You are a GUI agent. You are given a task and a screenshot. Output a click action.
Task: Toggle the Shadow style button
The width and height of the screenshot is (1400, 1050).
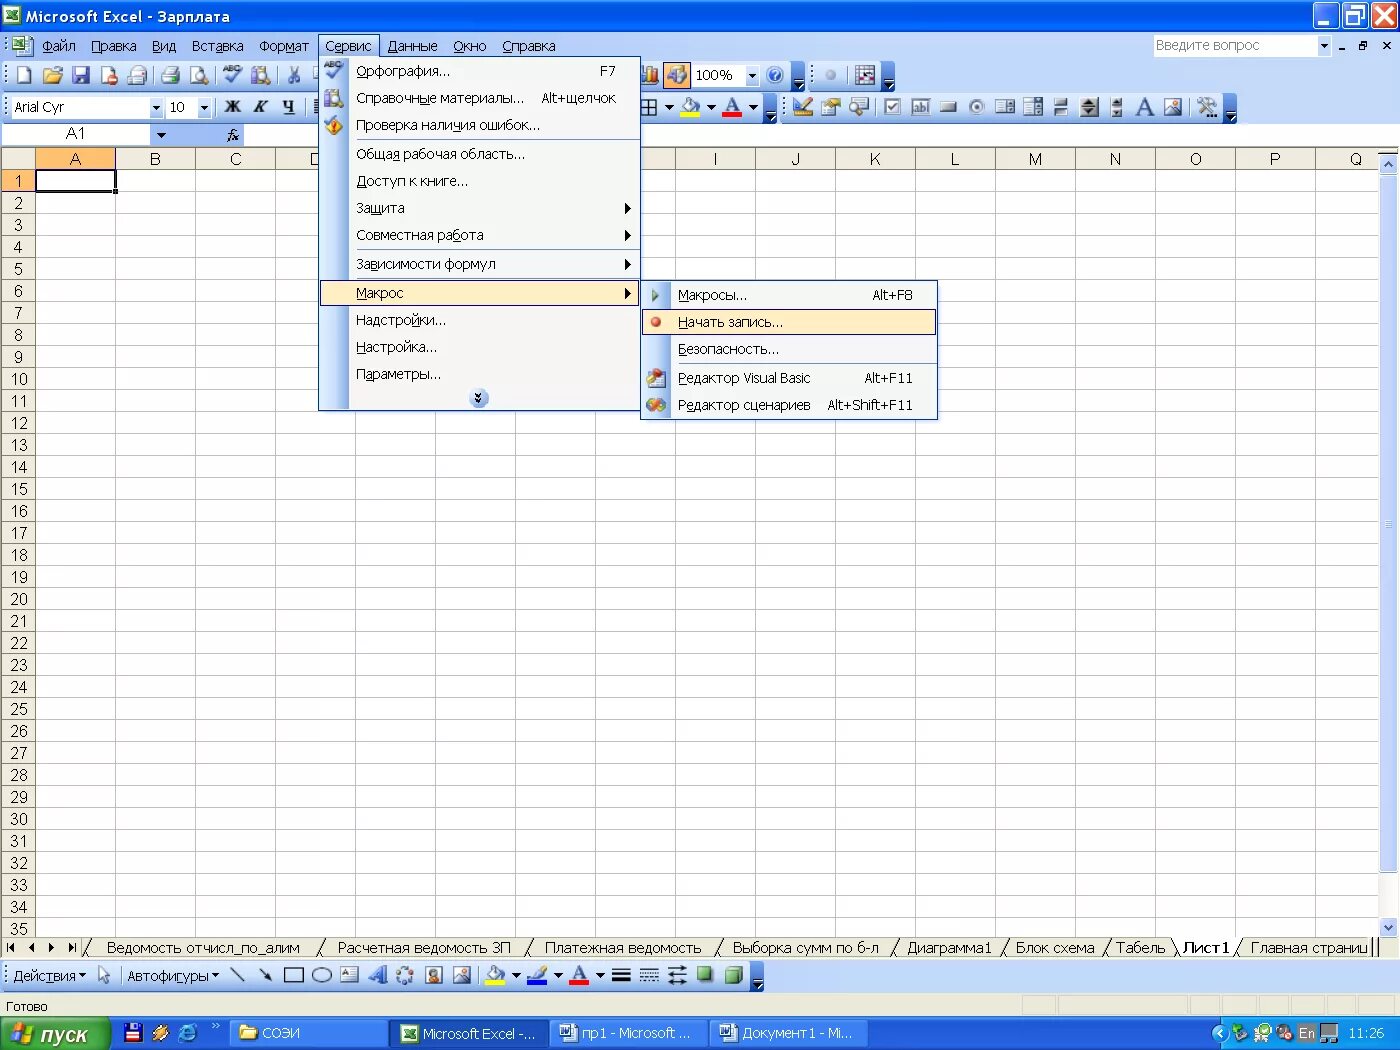click(705, 975)
